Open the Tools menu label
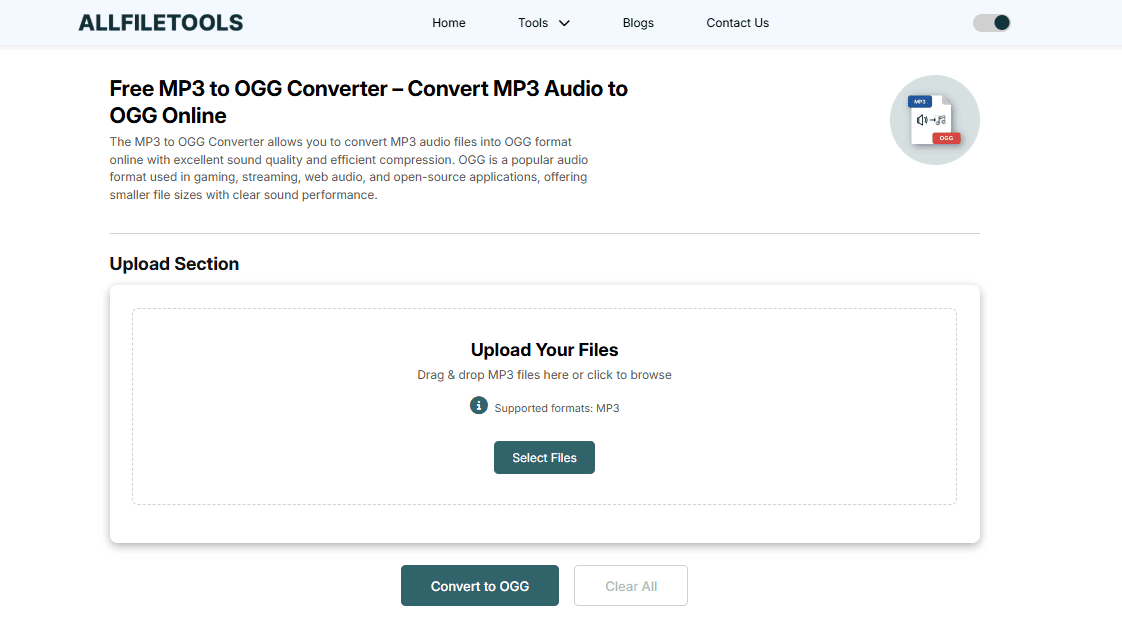 [533, 23]
